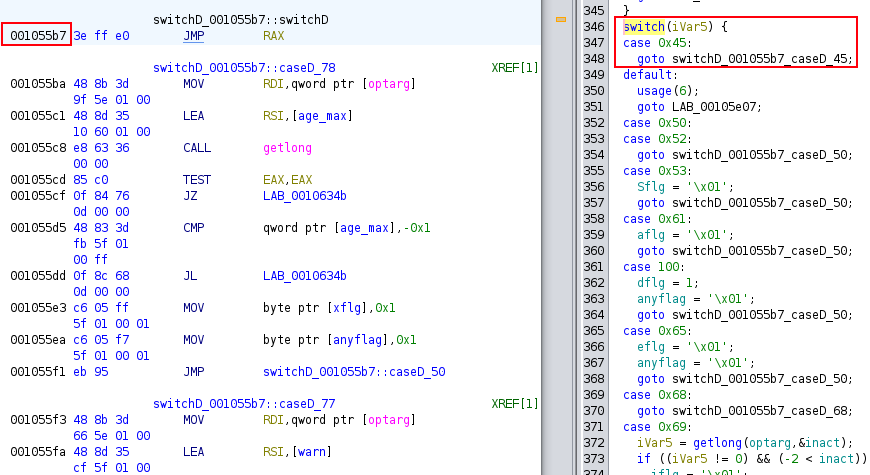The height and width of the screenshot is (475, 870).
Task: Click the orange marker in the margin bar
Action: [x=562, y=20]
